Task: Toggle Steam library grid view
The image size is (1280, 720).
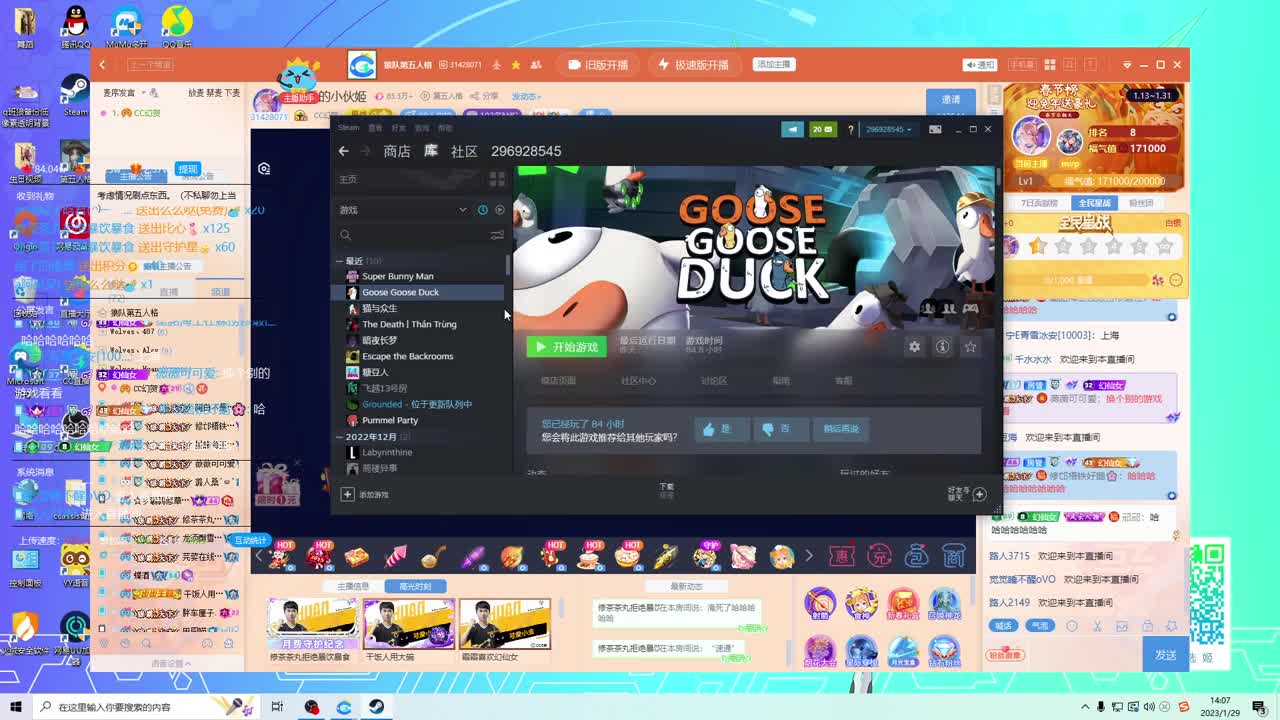Action: [x=497, y=179]
